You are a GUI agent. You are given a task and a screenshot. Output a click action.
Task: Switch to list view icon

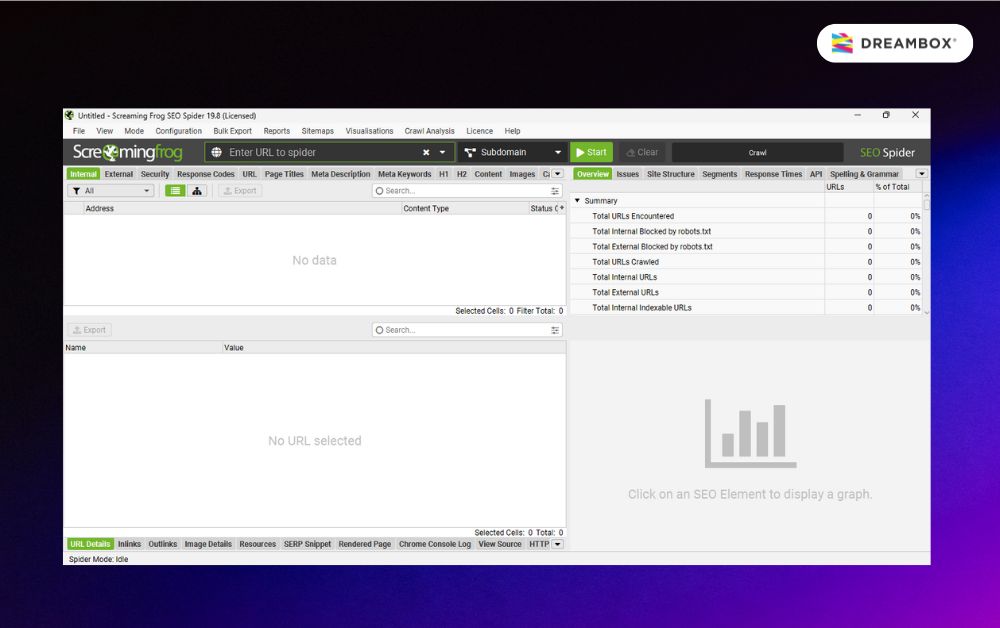pyautogui.click(x=175, y=191)
